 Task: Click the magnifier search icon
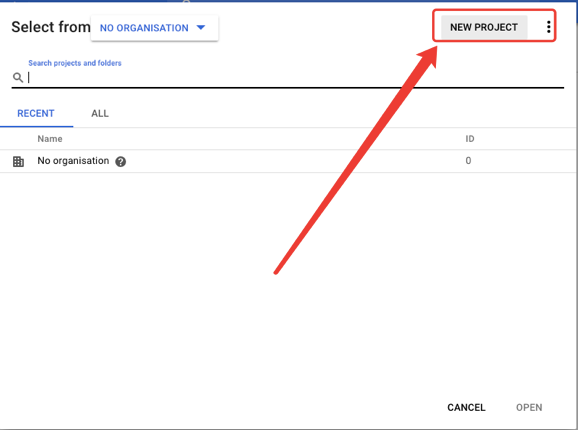[18, 77]
